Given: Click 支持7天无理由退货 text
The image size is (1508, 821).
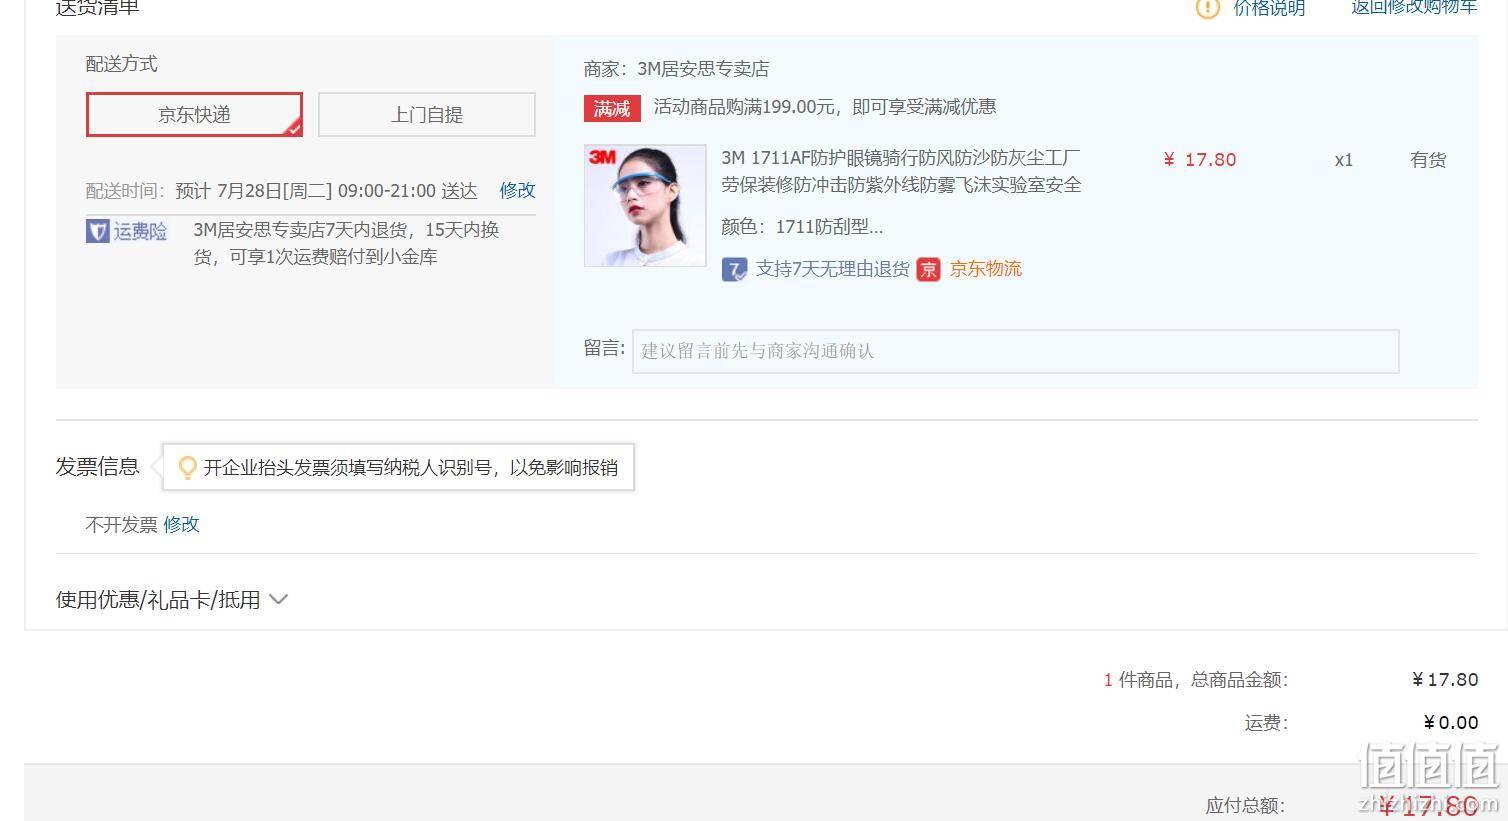Looking at the screenshot, I should (832, 269).
